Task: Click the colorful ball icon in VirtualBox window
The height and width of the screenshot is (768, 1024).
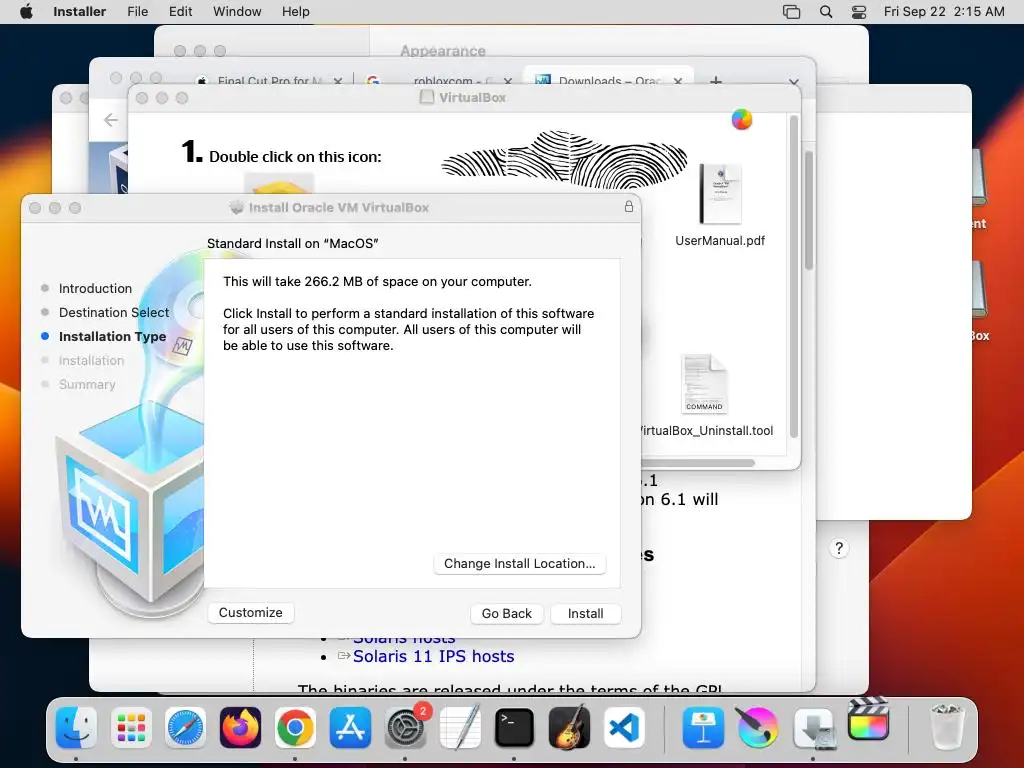Action: [x=741, y=120]
